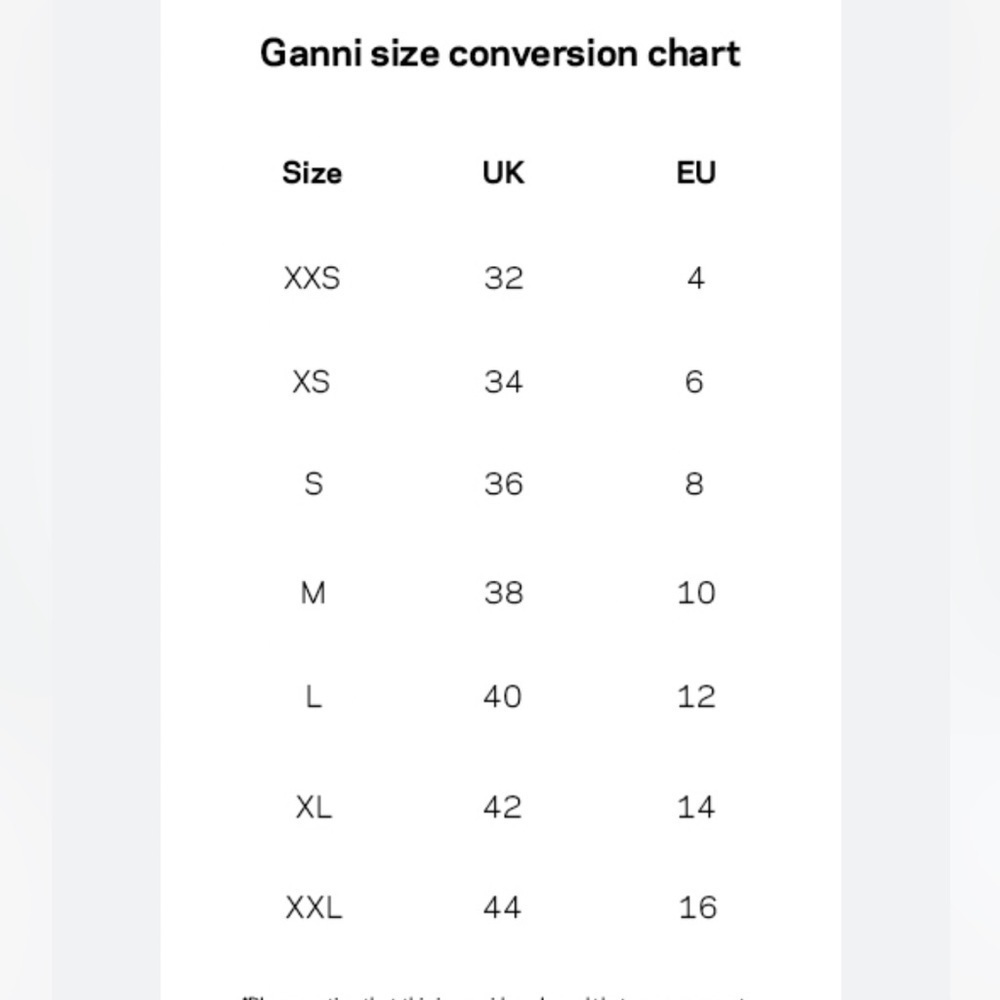Select the Size column header
Image resolution: width=1000 pixels, height=1000 pixels.
312,173
